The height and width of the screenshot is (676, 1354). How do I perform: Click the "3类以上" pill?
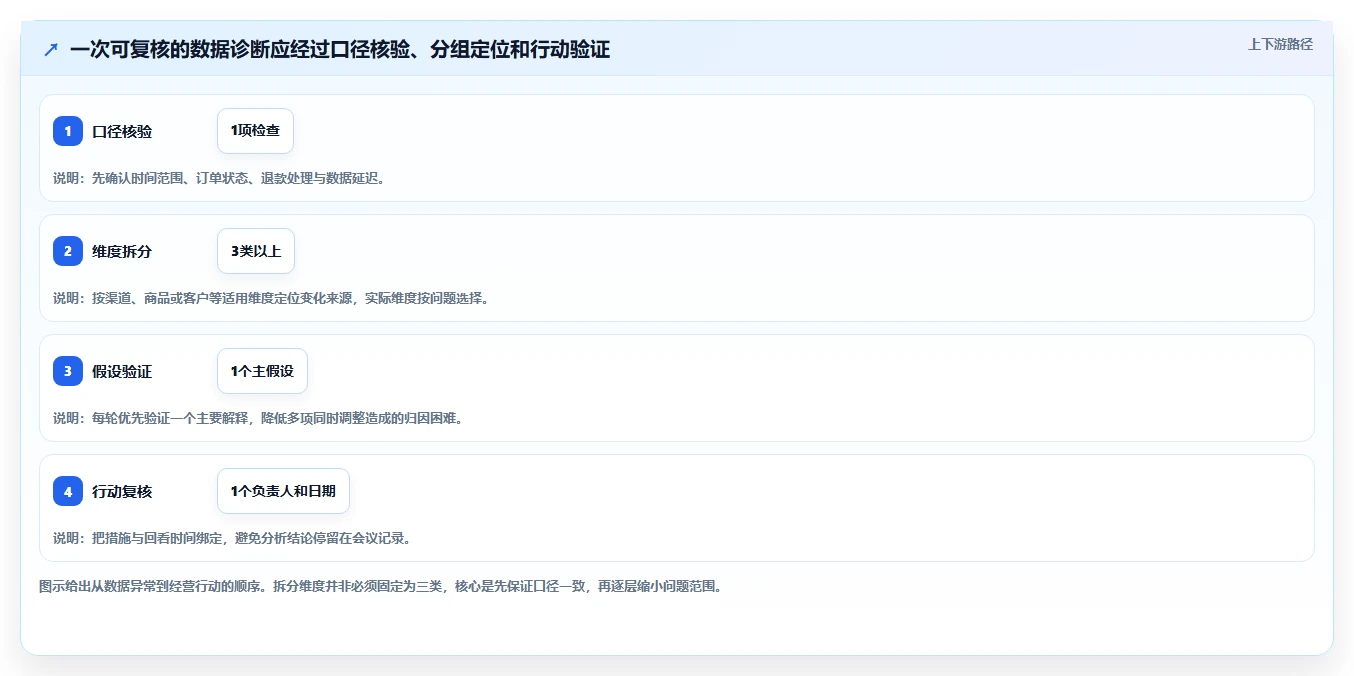(256, 251)
